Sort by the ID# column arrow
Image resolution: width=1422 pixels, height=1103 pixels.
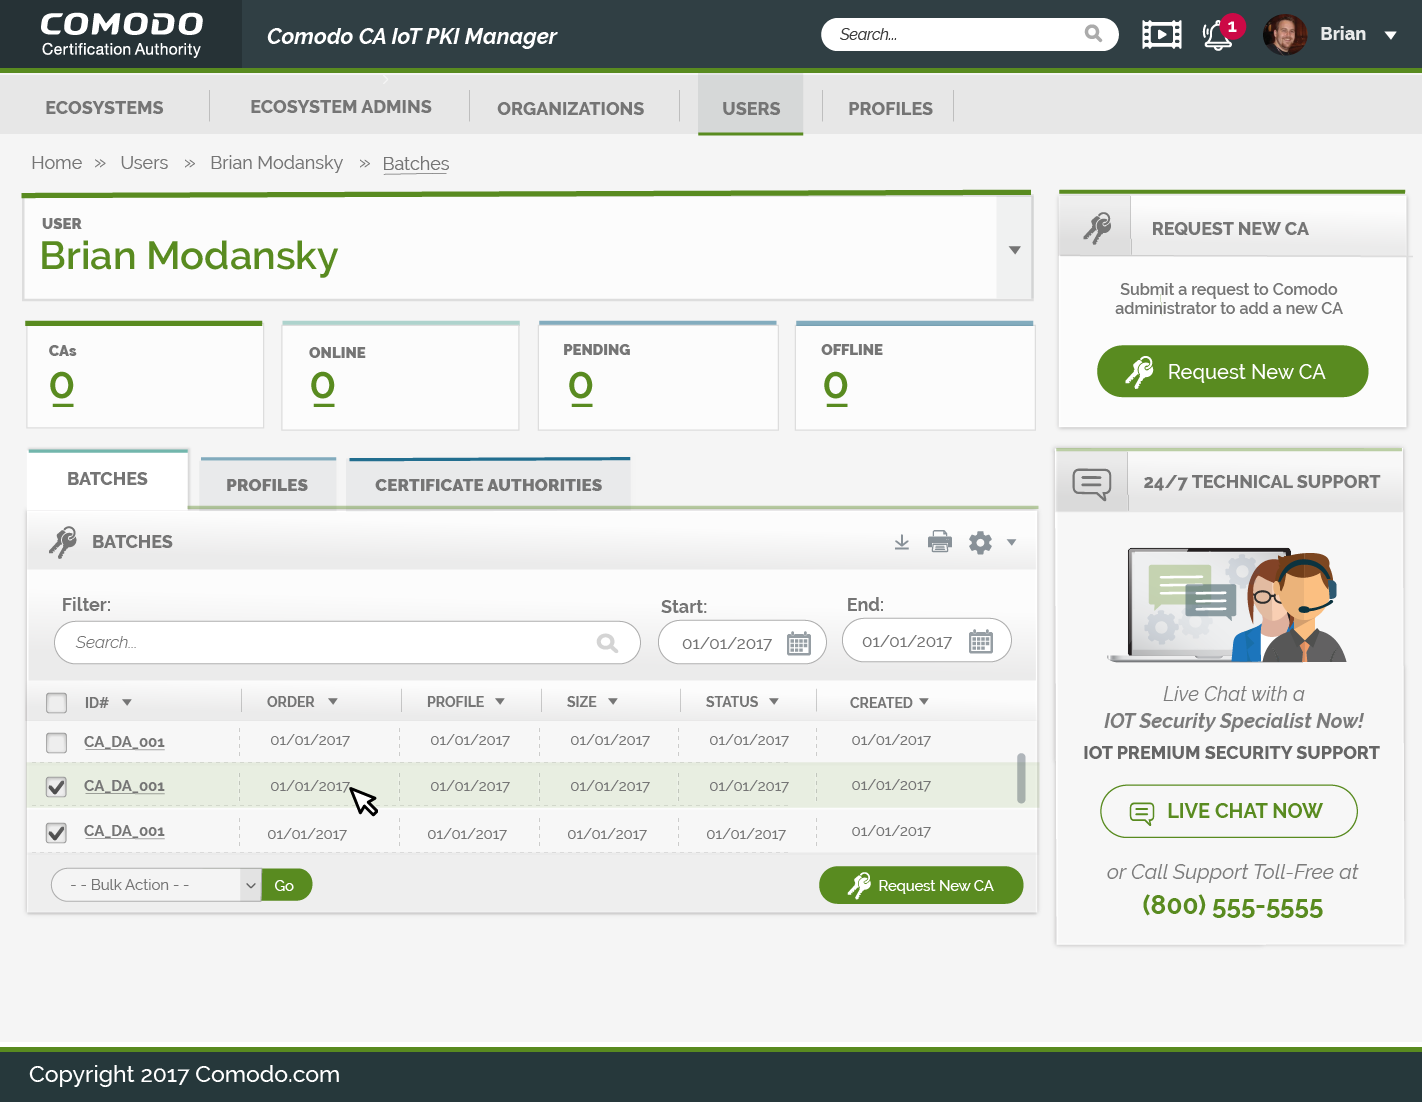pos(127,703)
